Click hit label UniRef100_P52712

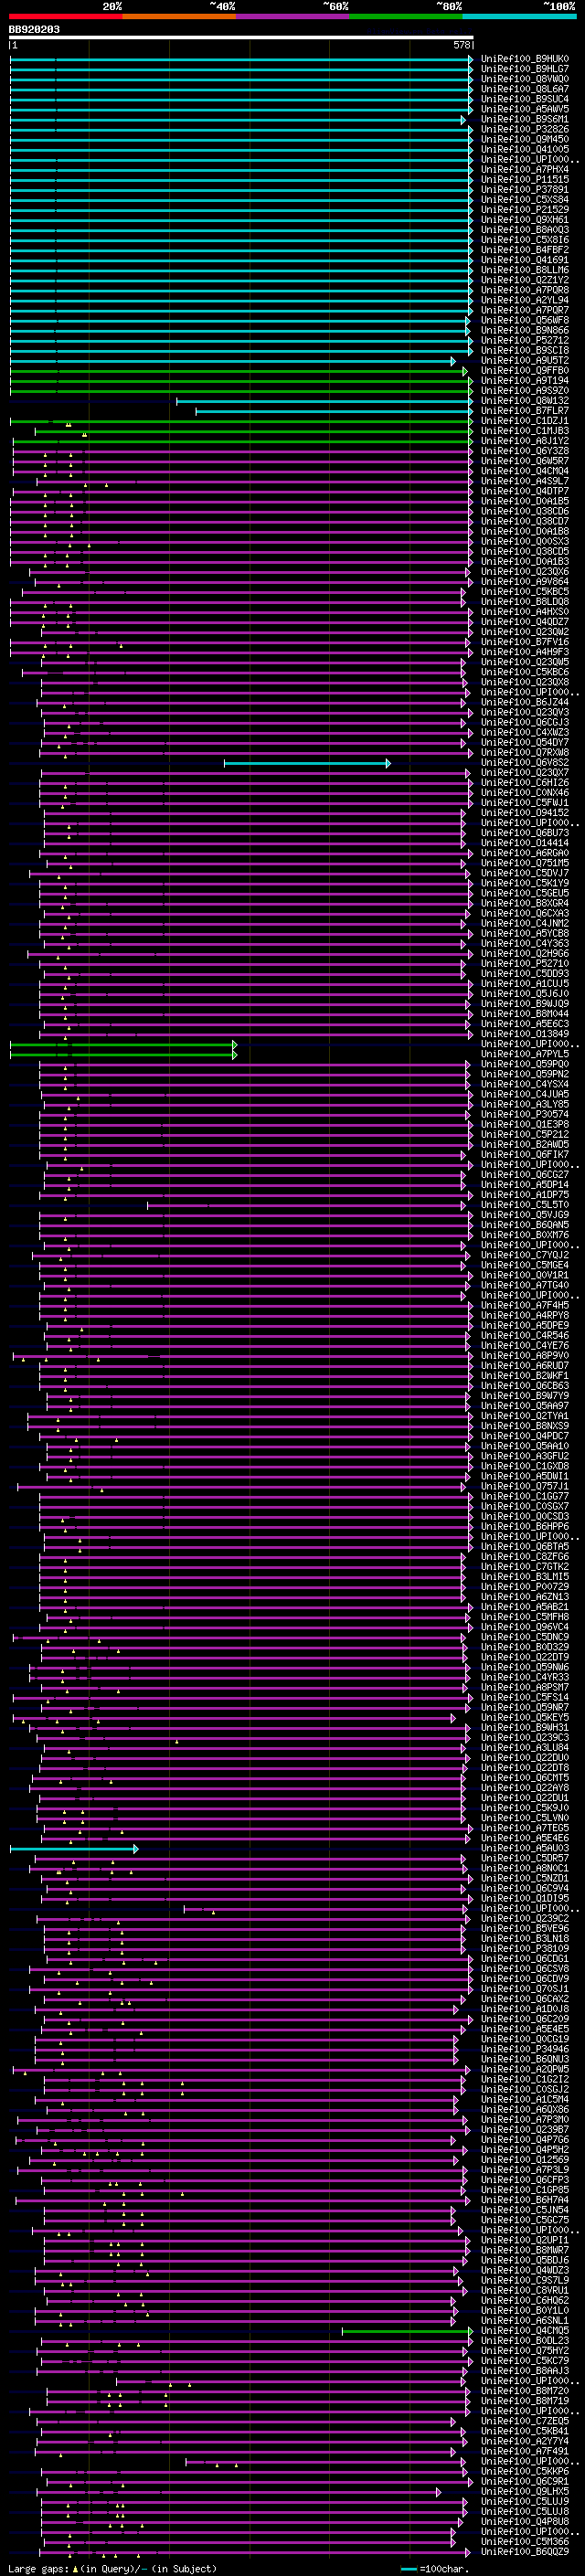[x=525, y=340]
